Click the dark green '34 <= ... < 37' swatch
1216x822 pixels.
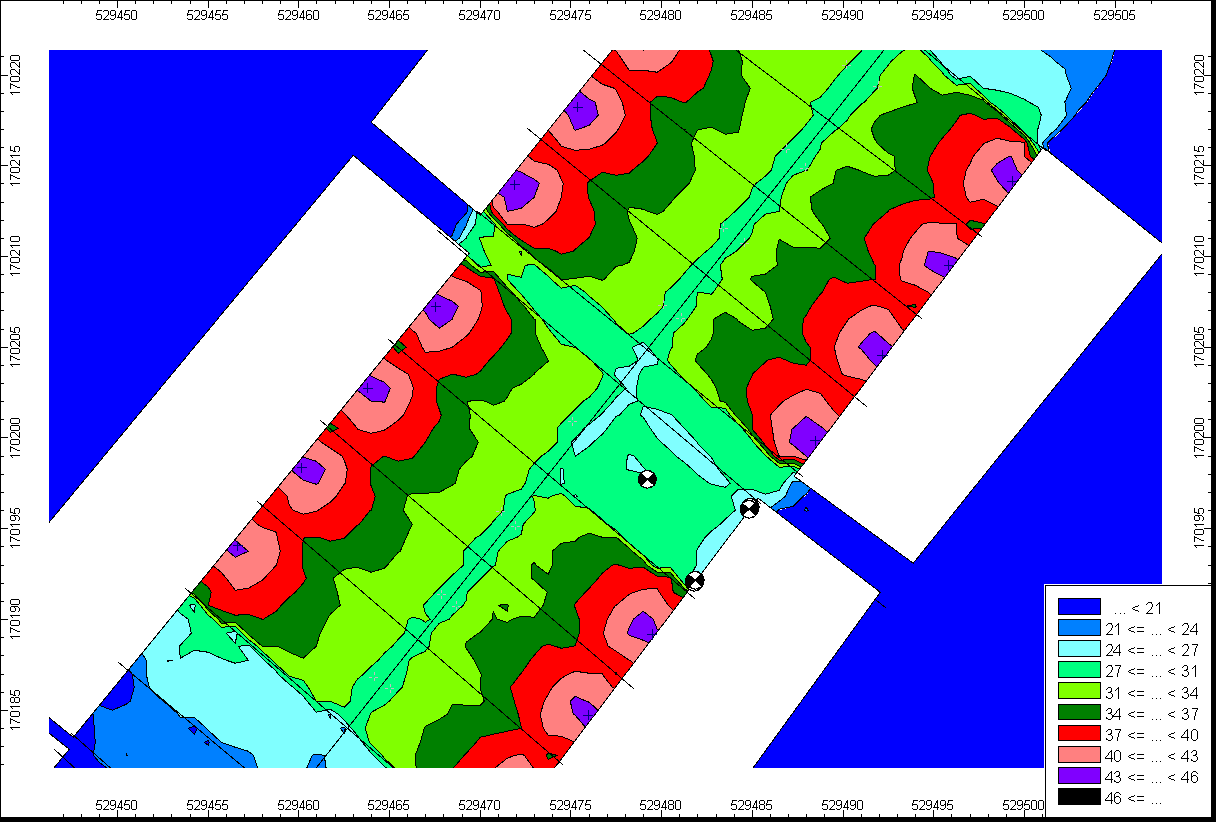pyautogui.click(x=1079, y=714)
